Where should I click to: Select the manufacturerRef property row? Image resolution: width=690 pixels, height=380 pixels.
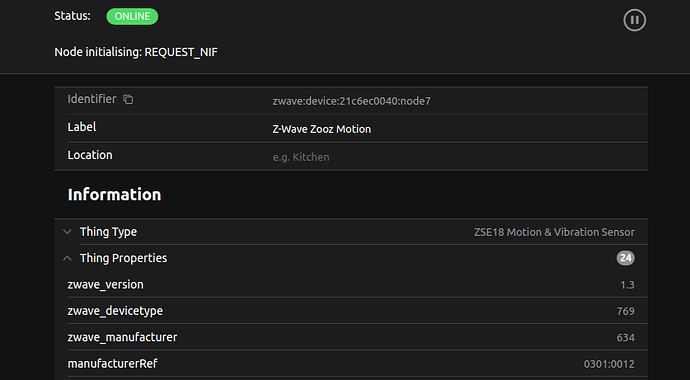(351, 364)
